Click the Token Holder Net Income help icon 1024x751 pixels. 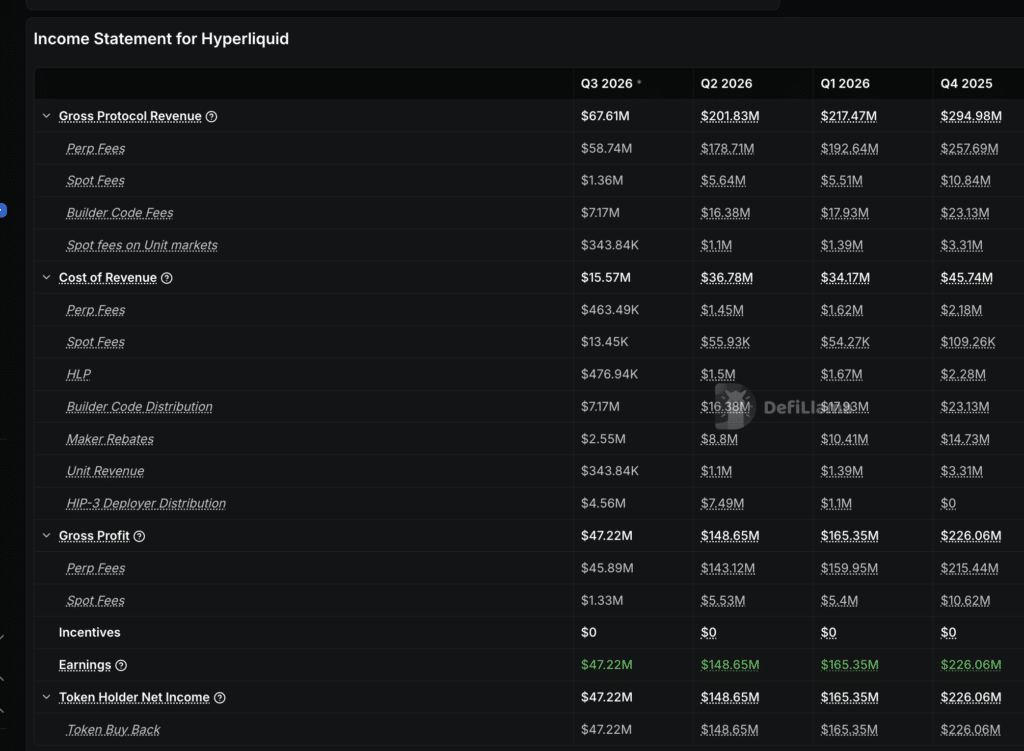[219, 697]
